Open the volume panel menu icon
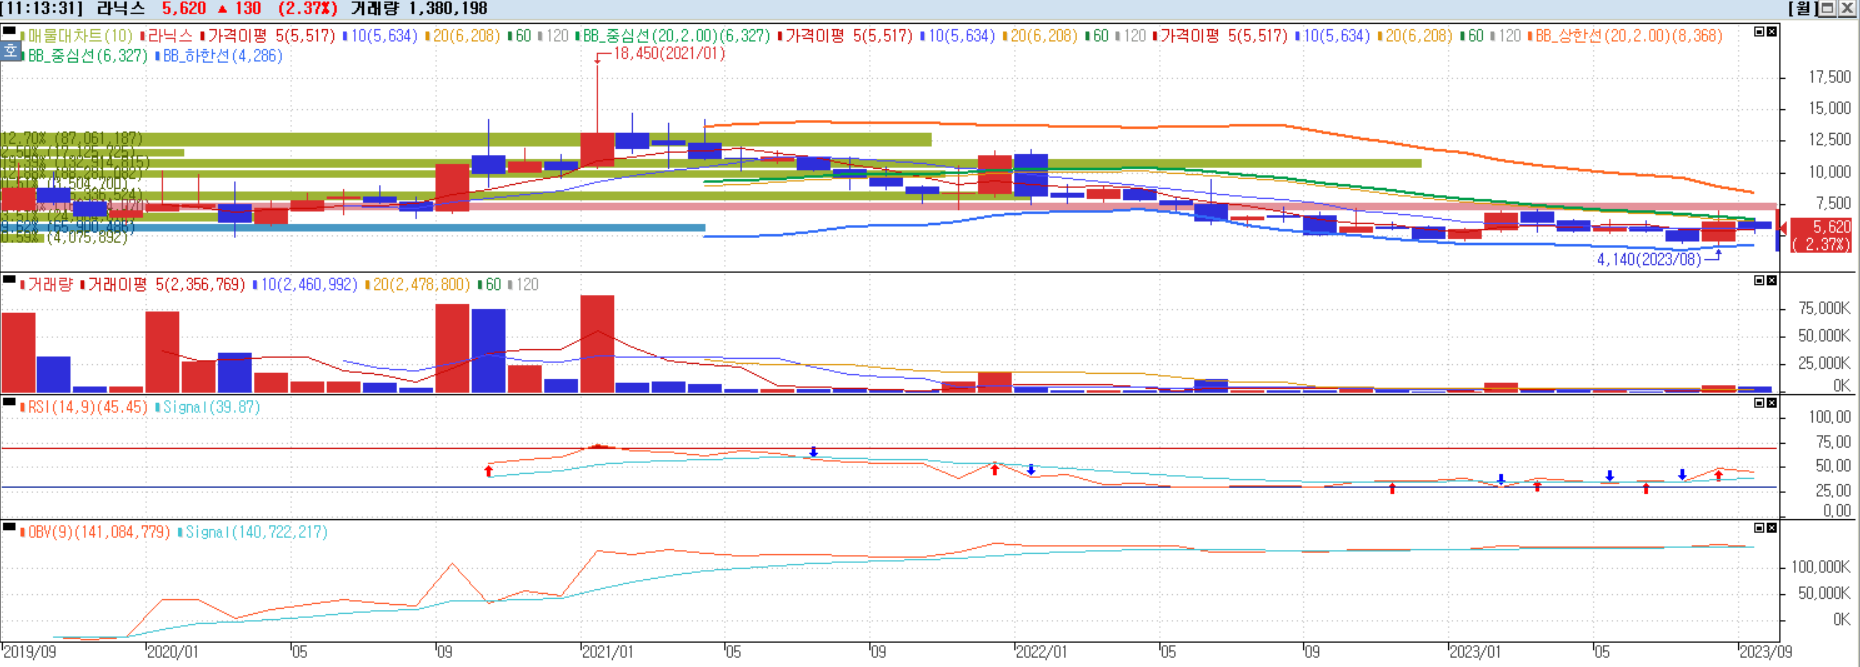 tap(9, 281)
